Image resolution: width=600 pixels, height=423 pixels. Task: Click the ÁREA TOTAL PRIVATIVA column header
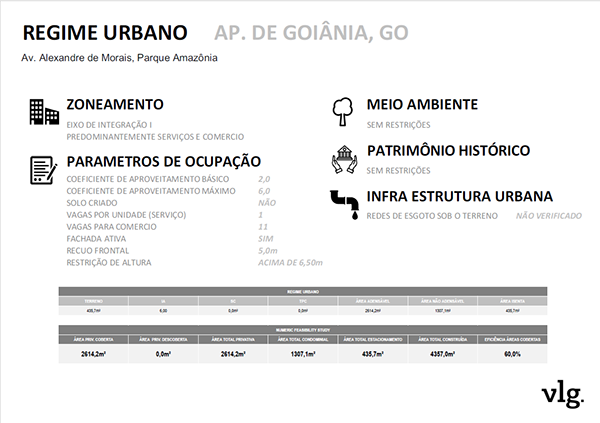[233, 340]
